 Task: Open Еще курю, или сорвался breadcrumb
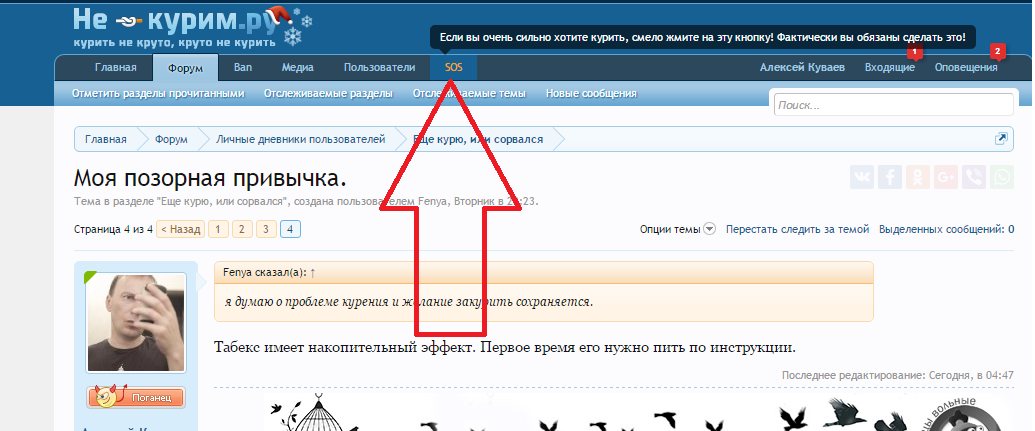pos(478,139)
